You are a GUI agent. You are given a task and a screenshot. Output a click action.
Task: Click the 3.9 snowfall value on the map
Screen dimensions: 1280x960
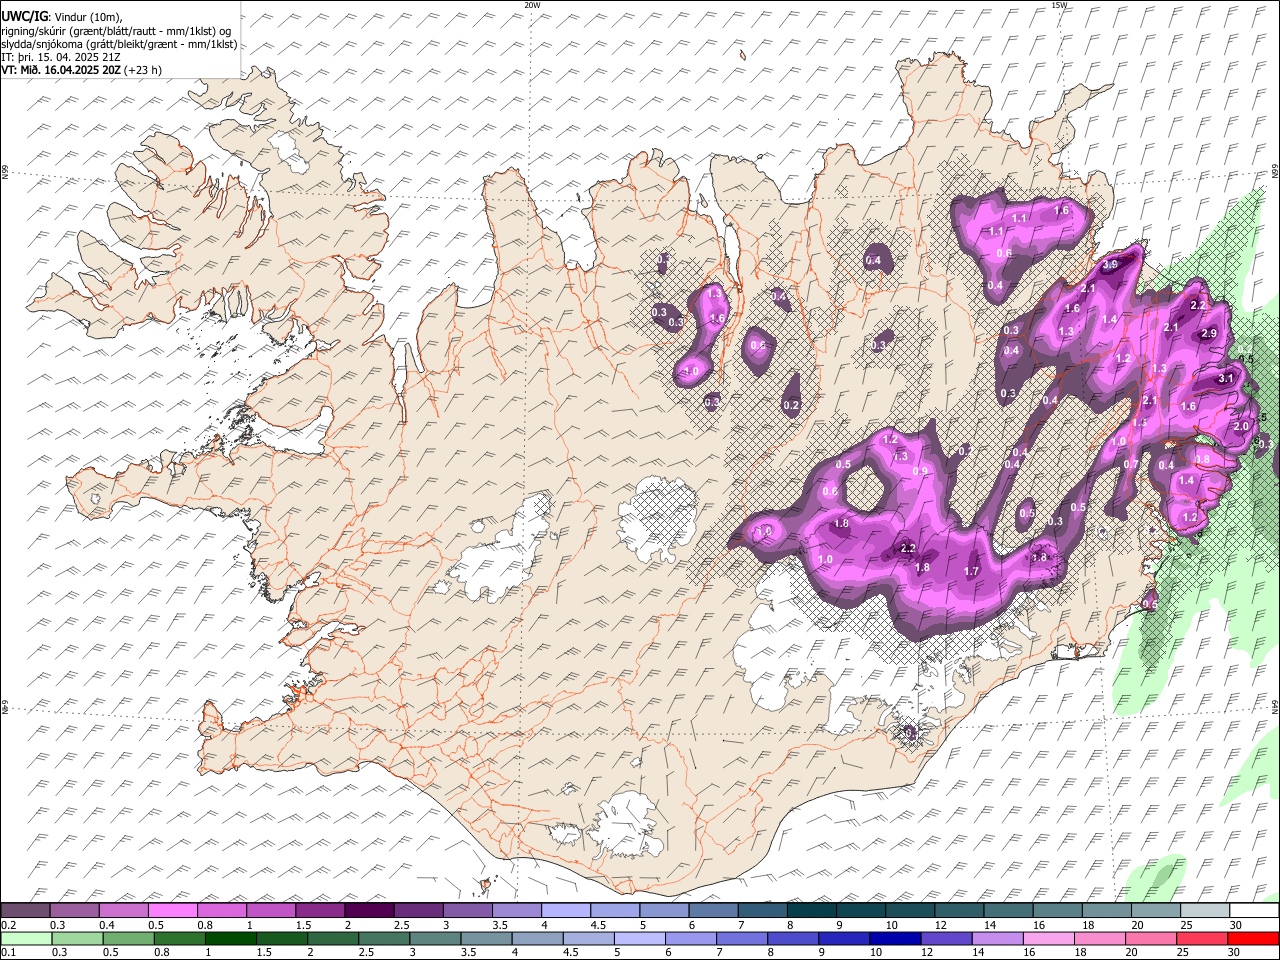pos(1110,265)
